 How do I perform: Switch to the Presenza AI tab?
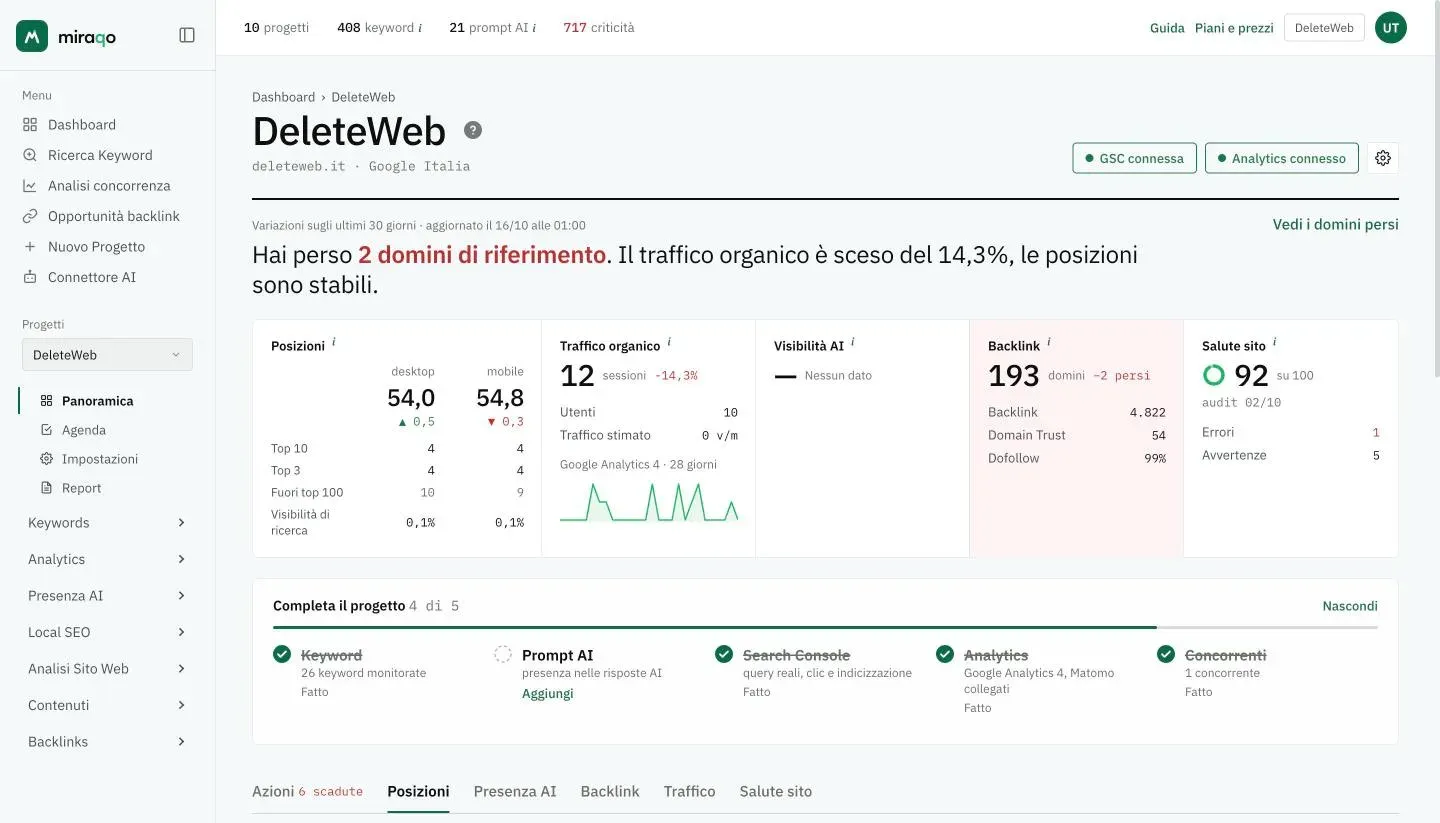(x=515, y=791)
